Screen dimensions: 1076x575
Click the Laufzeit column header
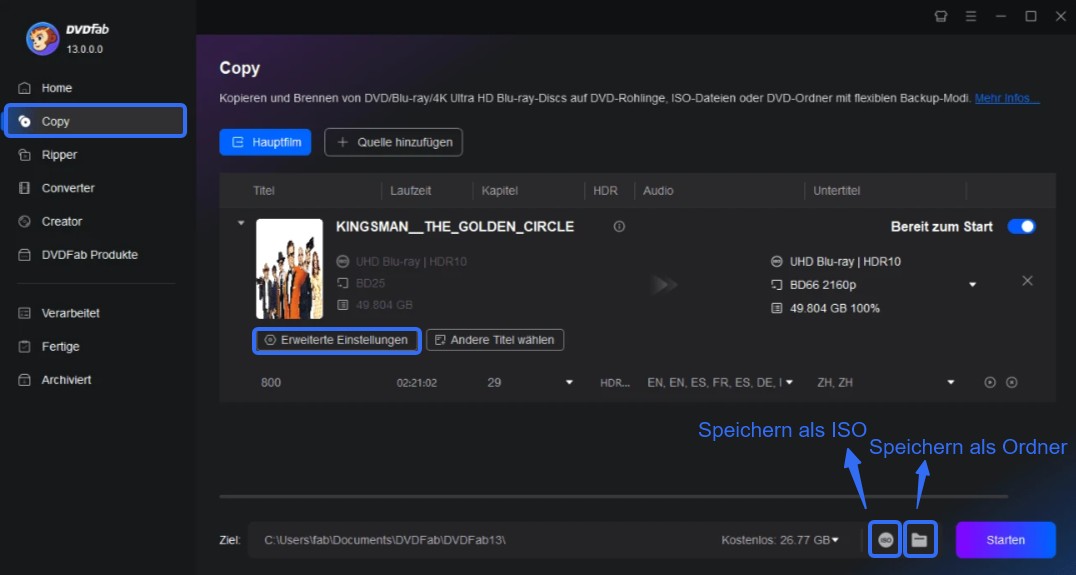click(x=410, y=191)
